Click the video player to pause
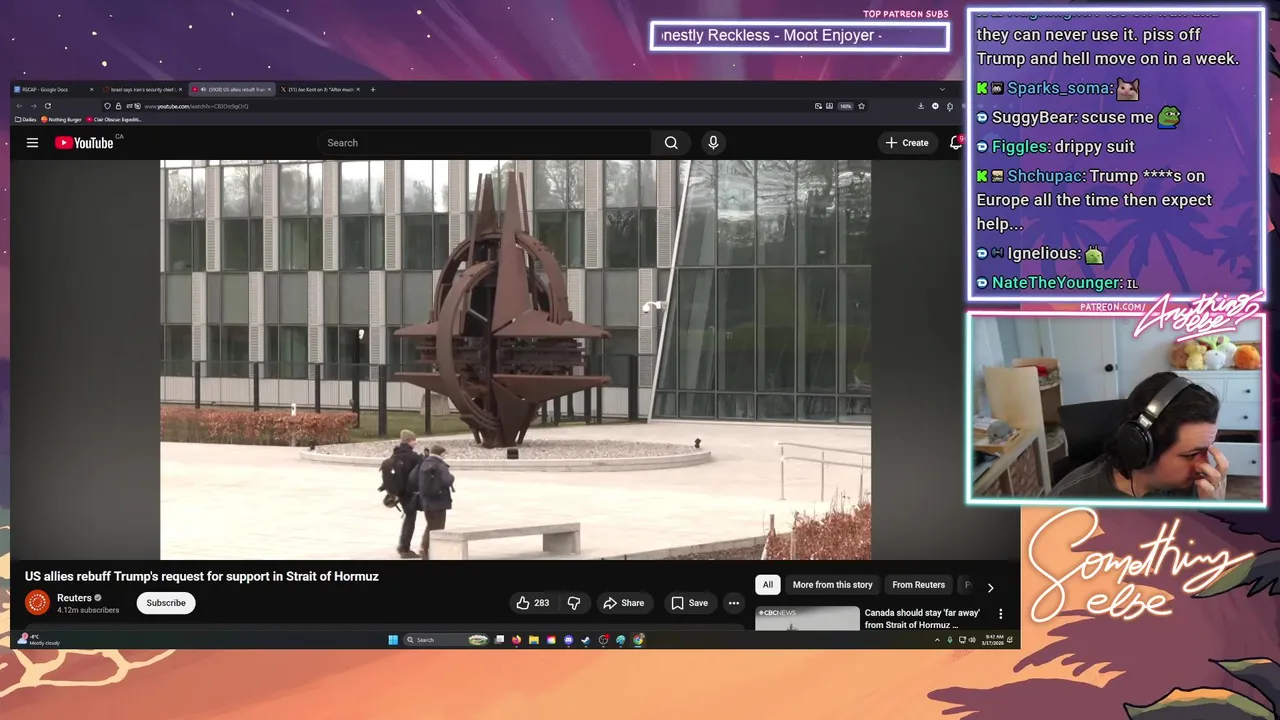The height and width of the screenshot is (720, 1280). click(x=515, y=360)
